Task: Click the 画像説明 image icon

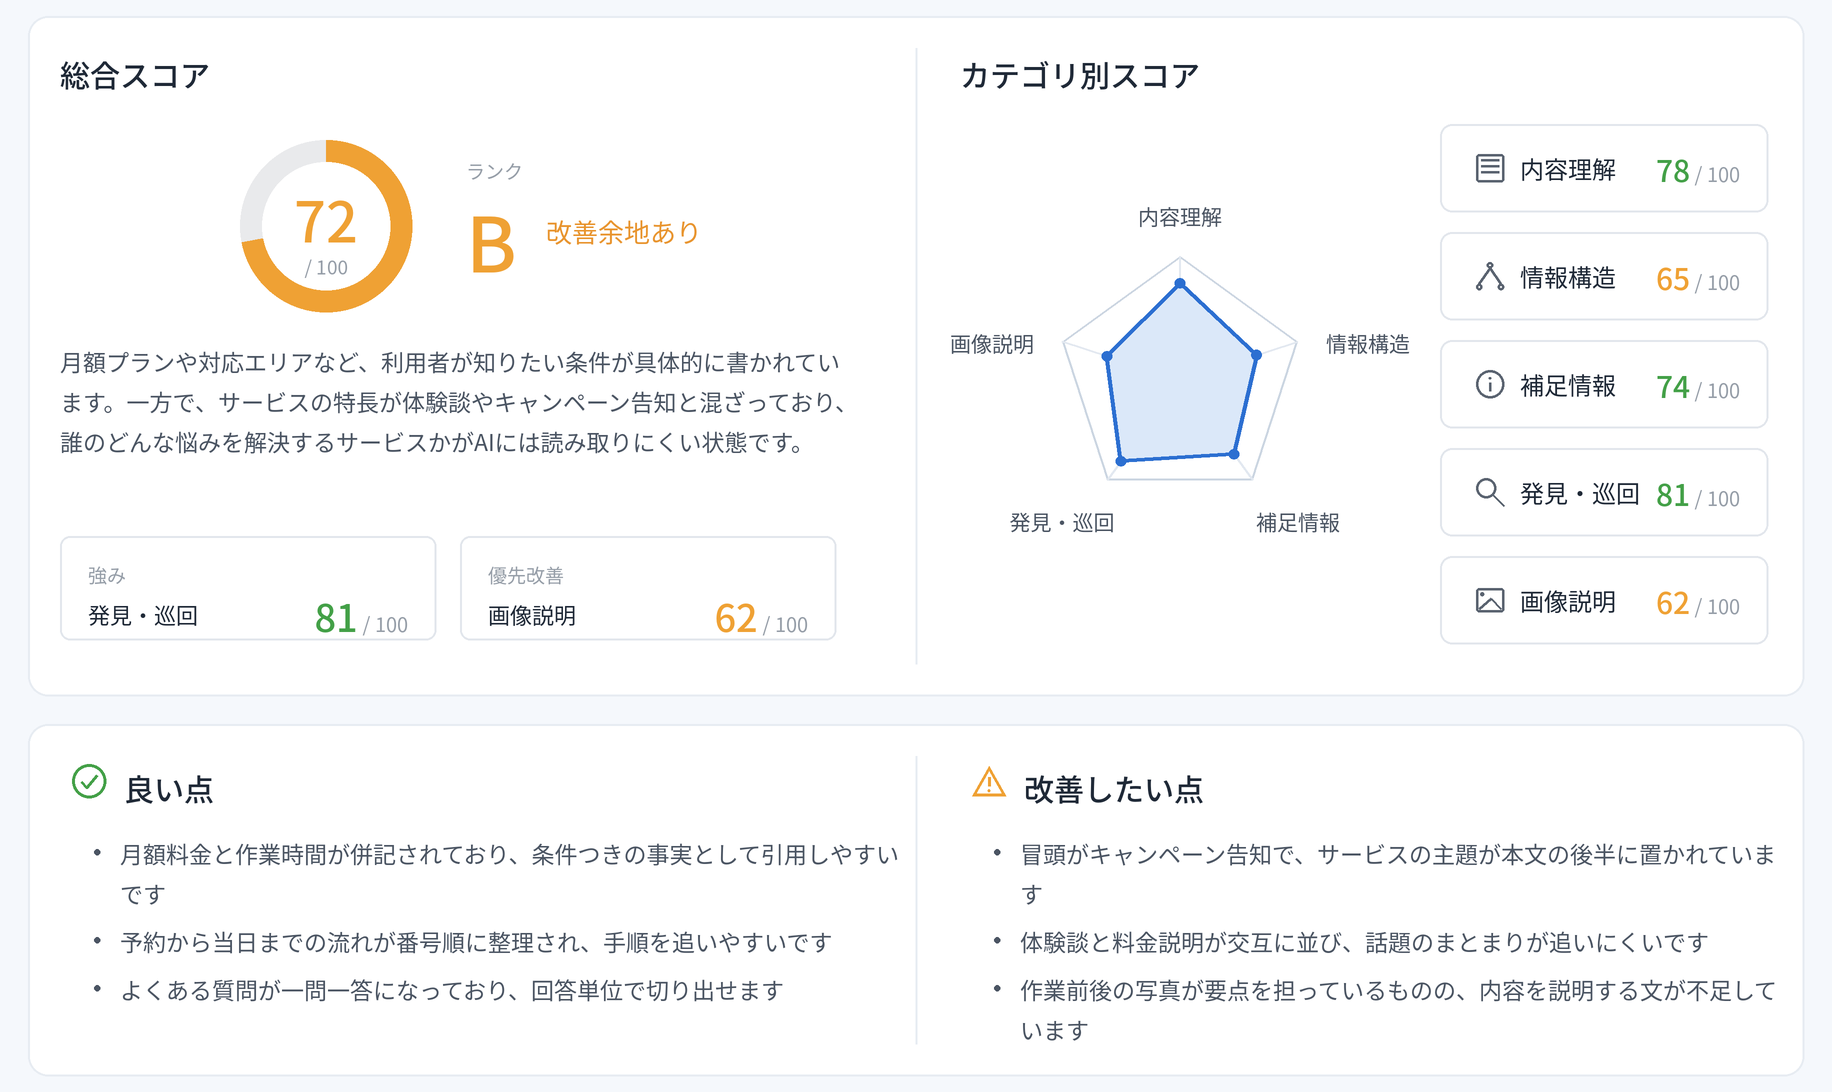Action: [1489, 600]
